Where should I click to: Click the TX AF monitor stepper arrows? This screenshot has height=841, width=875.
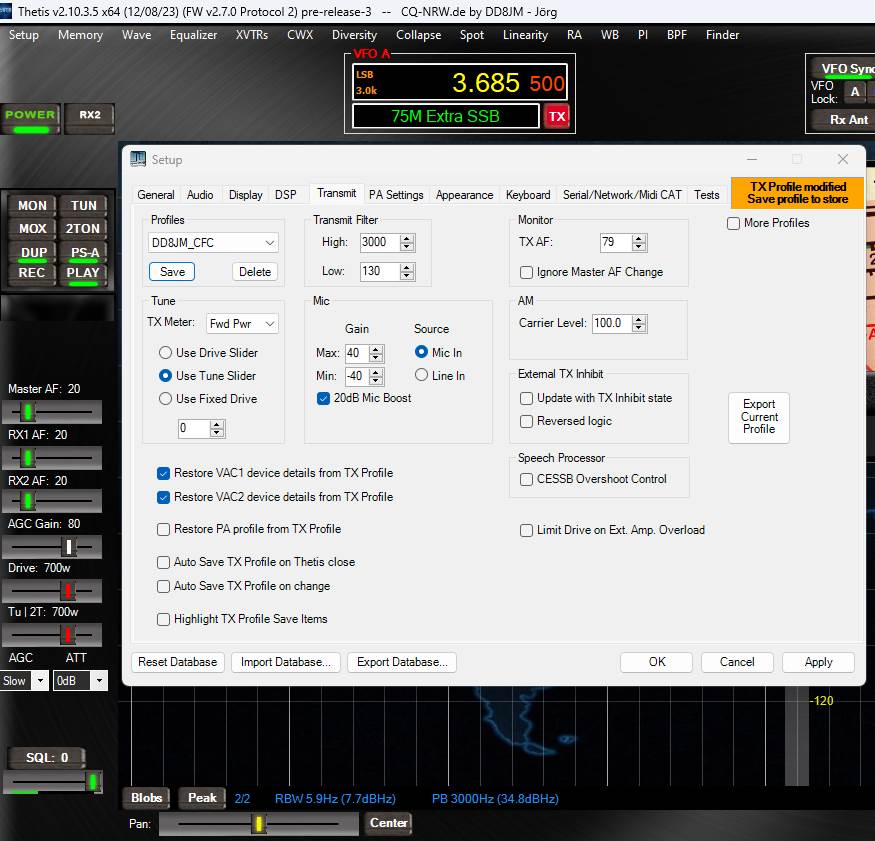pos(640,242)
